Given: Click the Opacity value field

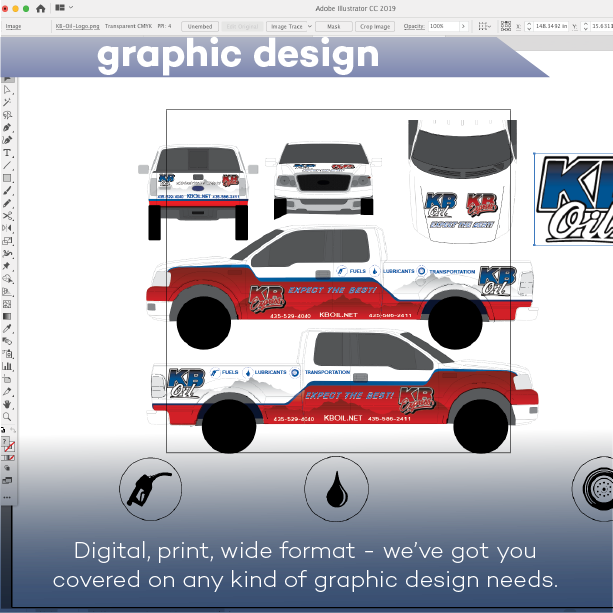Looking at the screenshot, I should coord(443,26).
